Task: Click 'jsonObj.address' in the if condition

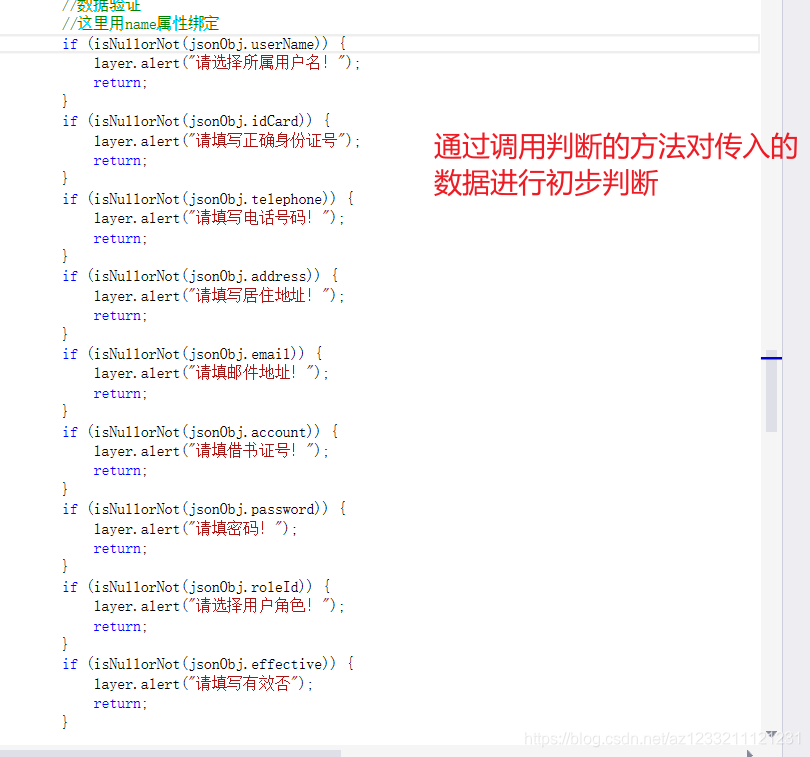Action: pos(248,276)
